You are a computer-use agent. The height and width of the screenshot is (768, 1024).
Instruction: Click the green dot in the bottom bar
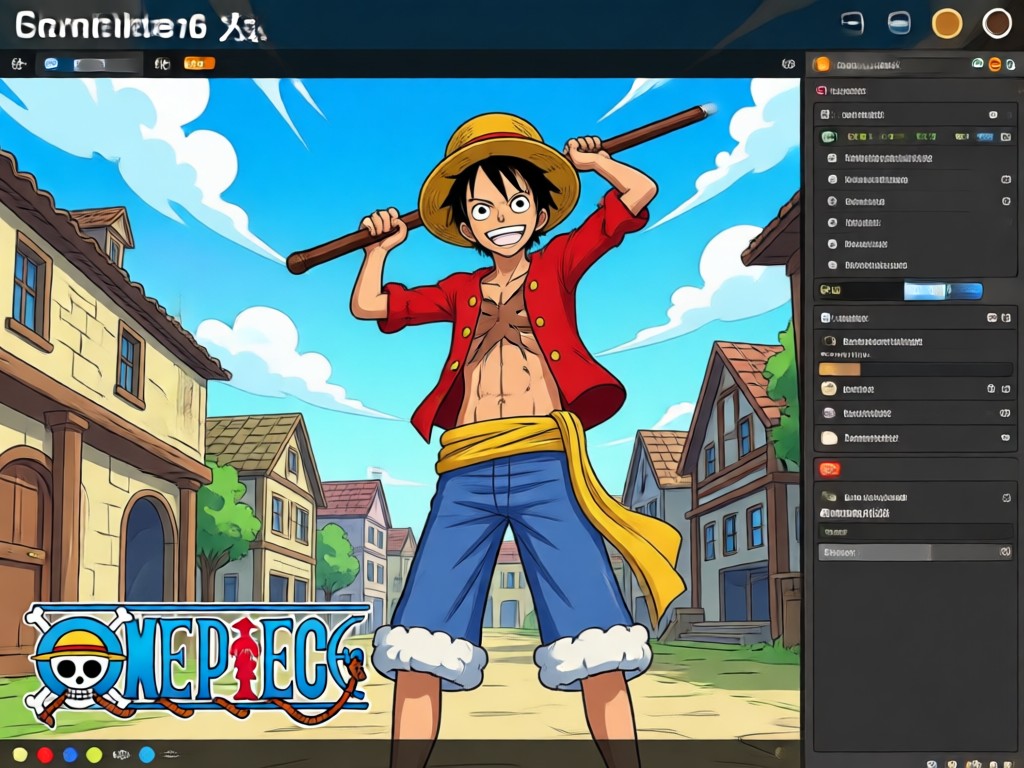point(94,755)
